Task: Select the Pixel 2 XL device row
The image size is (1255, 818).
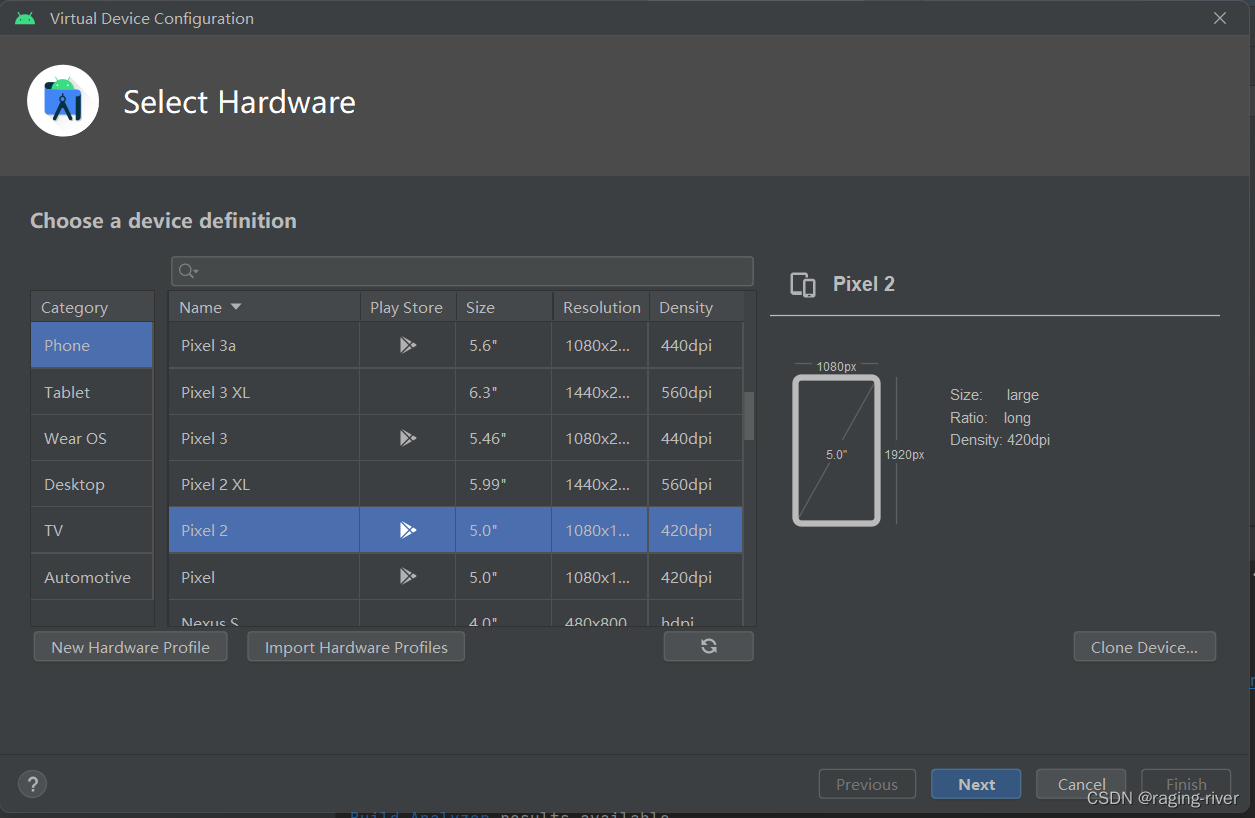Action: tap(455, 484)
